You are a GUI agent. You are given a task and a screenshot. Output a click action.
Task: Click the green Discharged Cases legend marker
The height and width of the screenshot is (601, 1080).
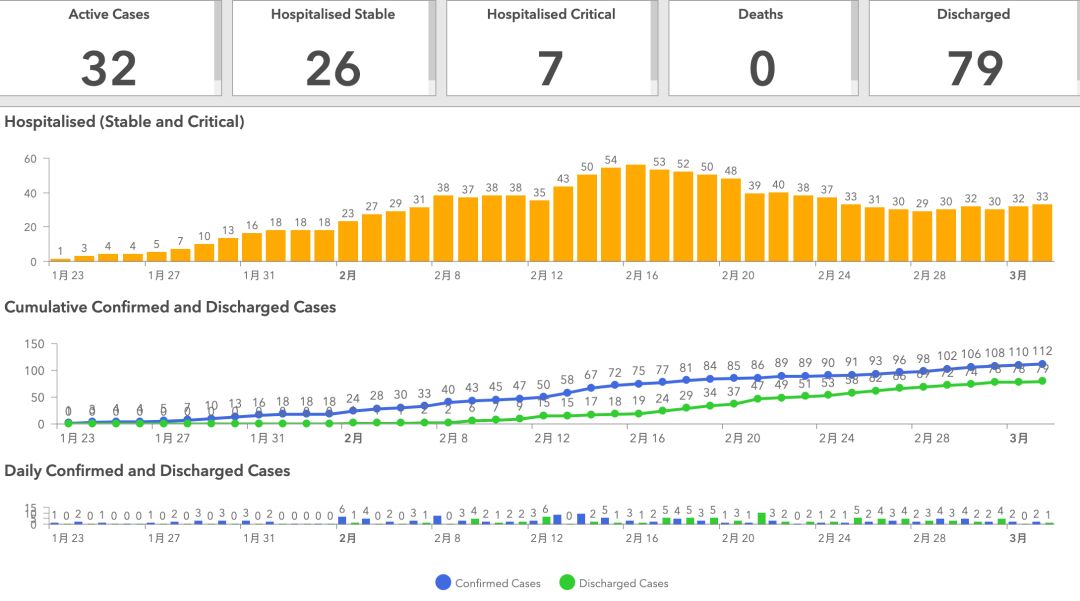click(567, 583)
